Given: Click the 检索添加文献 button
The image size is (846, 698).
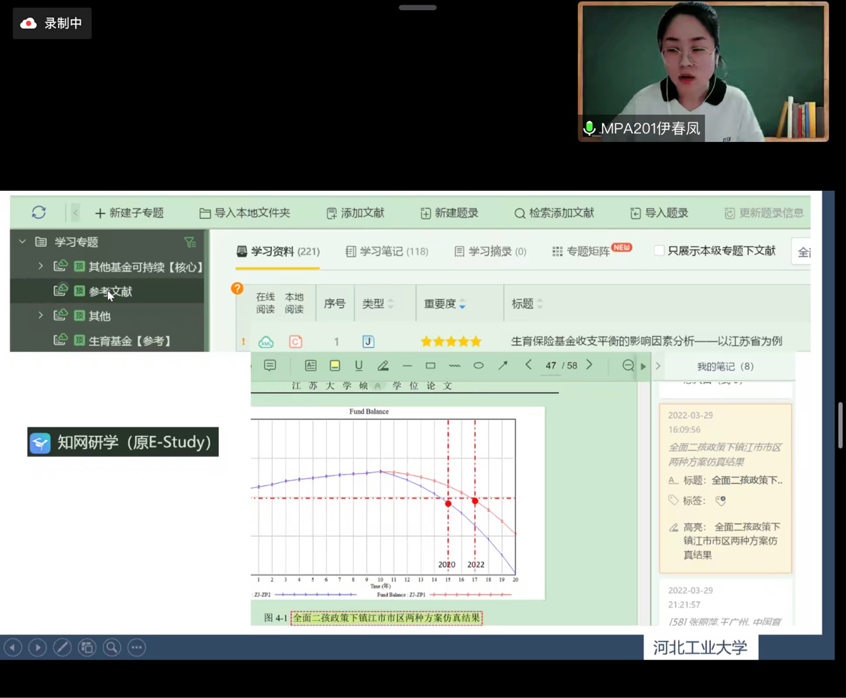Looking at the screenshot, I should 553,213.
